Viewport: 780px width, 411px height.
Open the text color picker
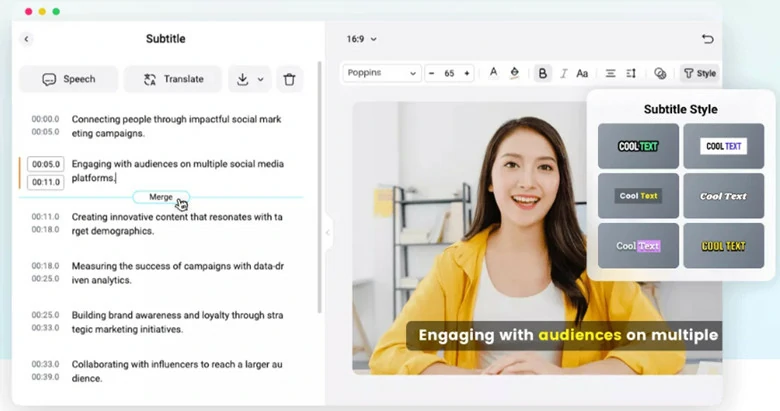pyautogui.click(x=493, y=73)
